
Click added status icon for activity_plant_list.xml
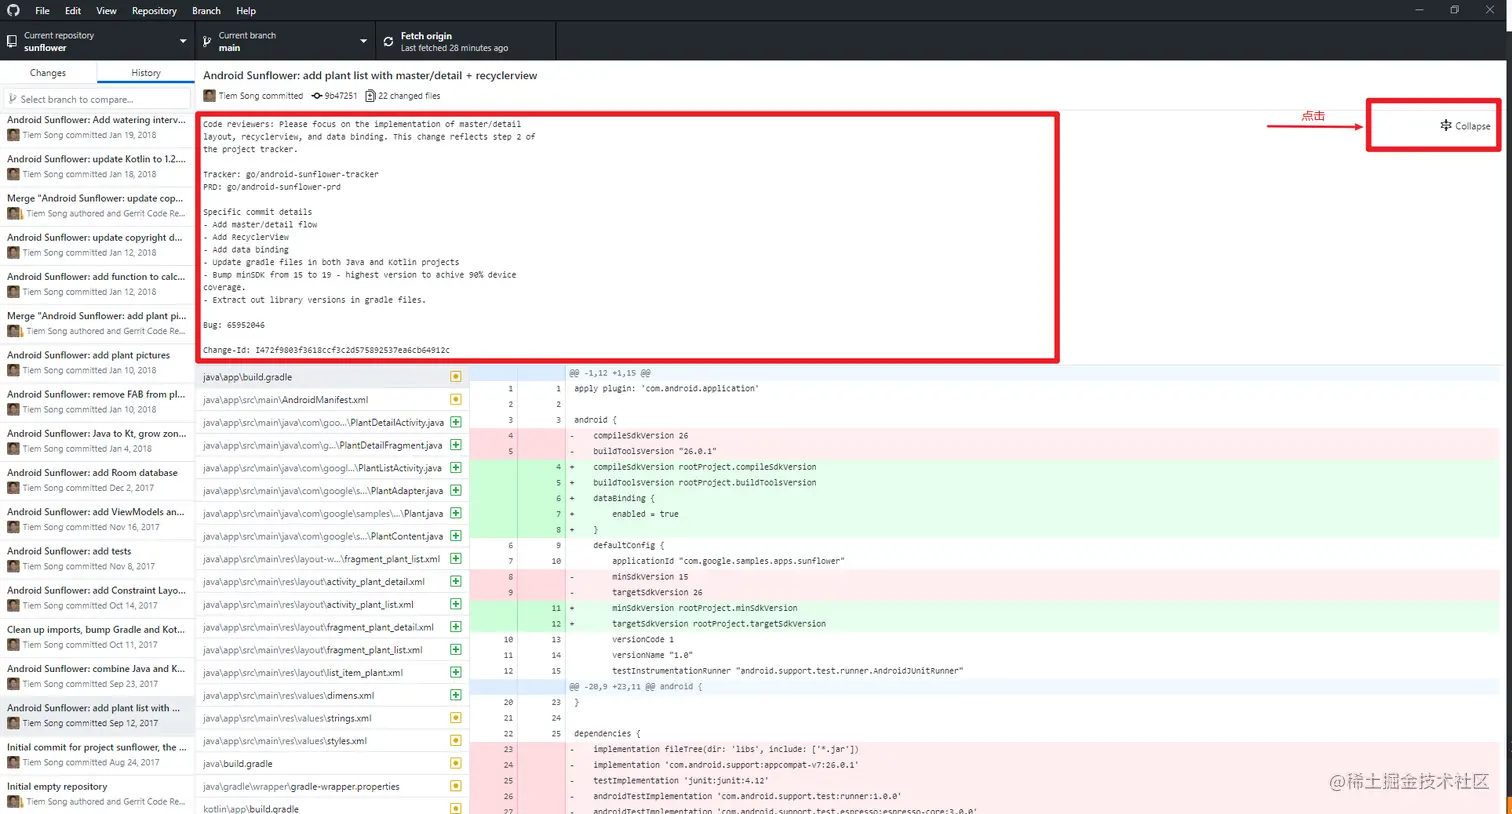pyautogui.click(x=456, y=604)
